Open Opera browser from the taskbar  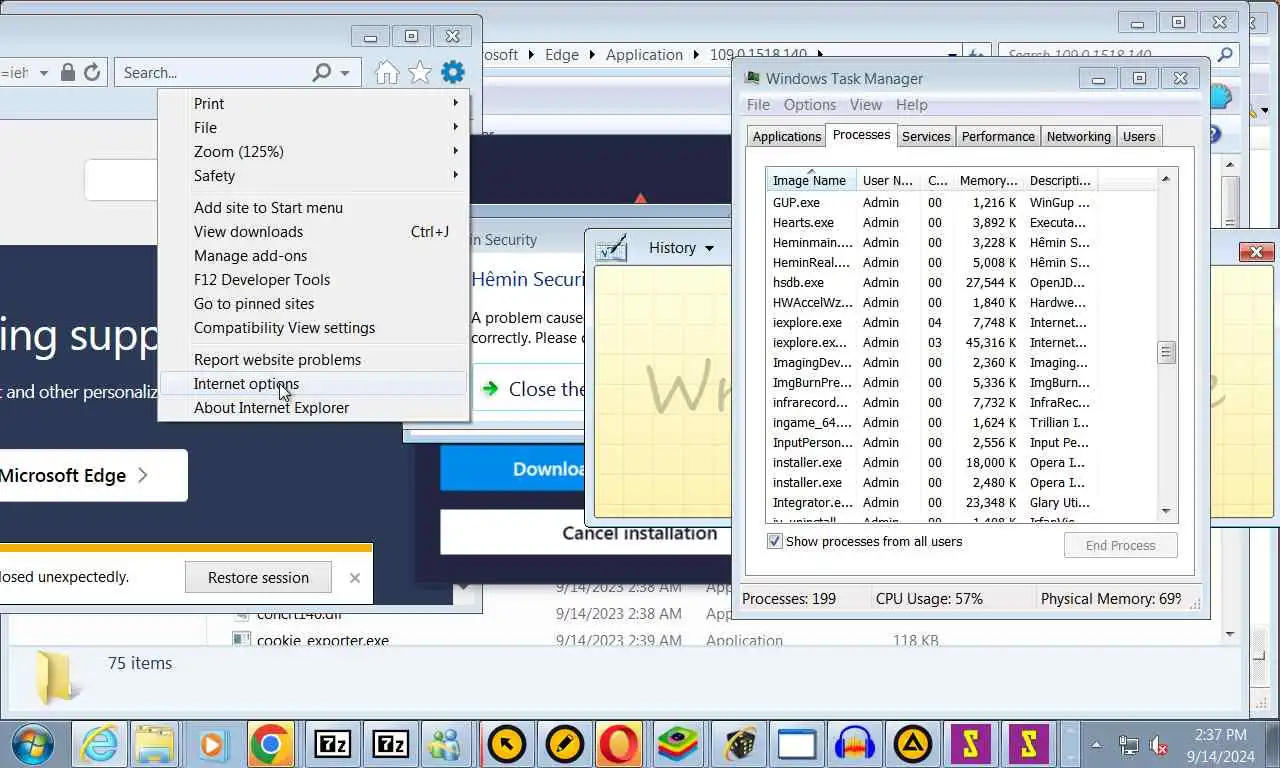click(619, 744)
